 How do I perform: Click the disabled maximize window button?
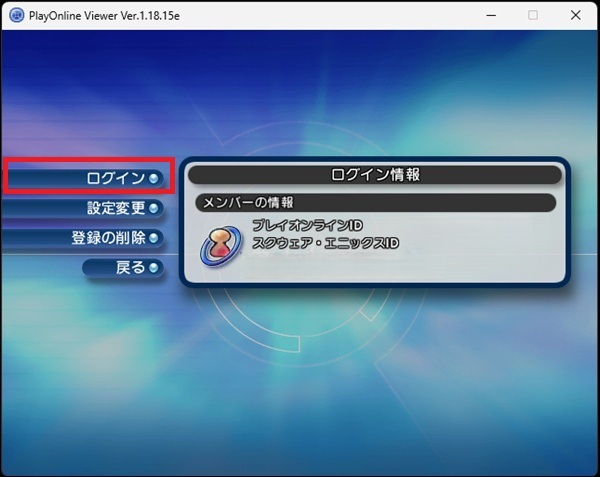click(533, 15)
